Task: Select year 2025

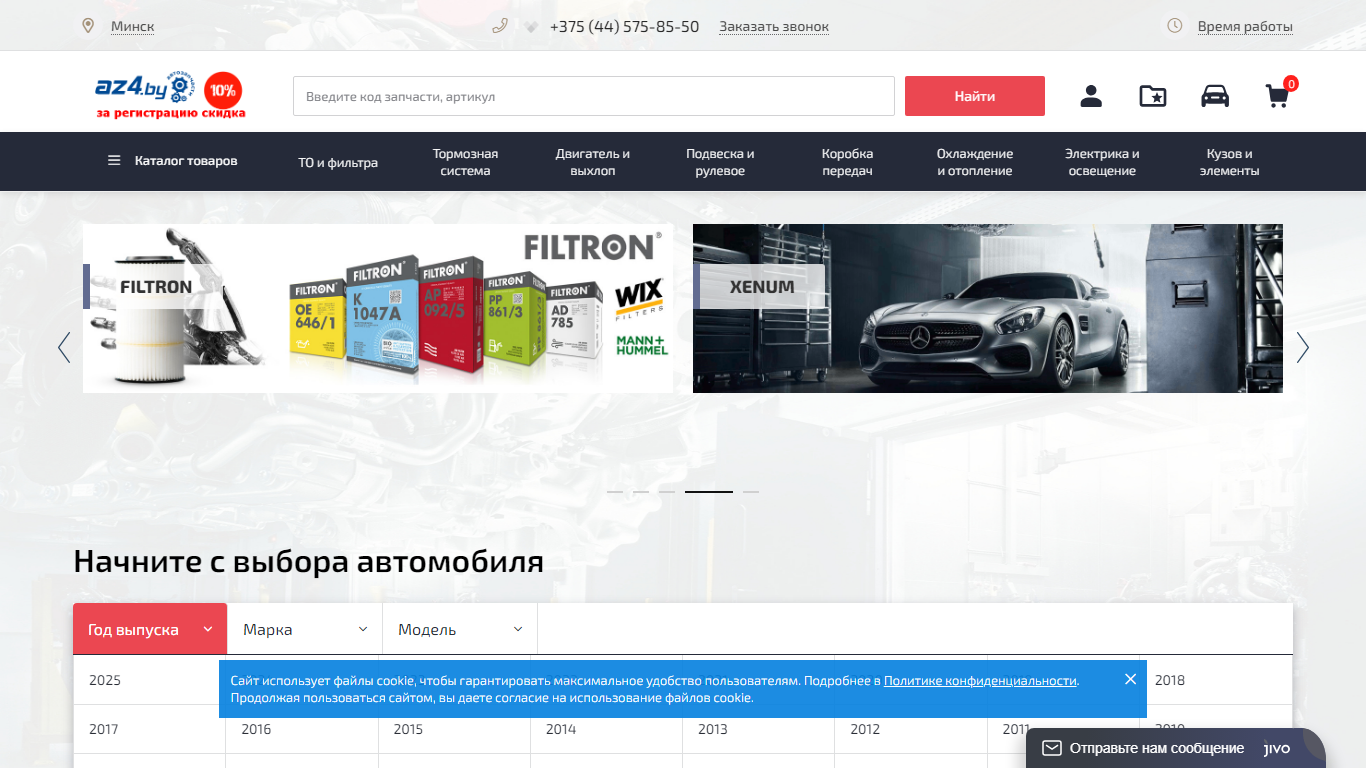Action: pyautogui.click(x=149, y=680)
